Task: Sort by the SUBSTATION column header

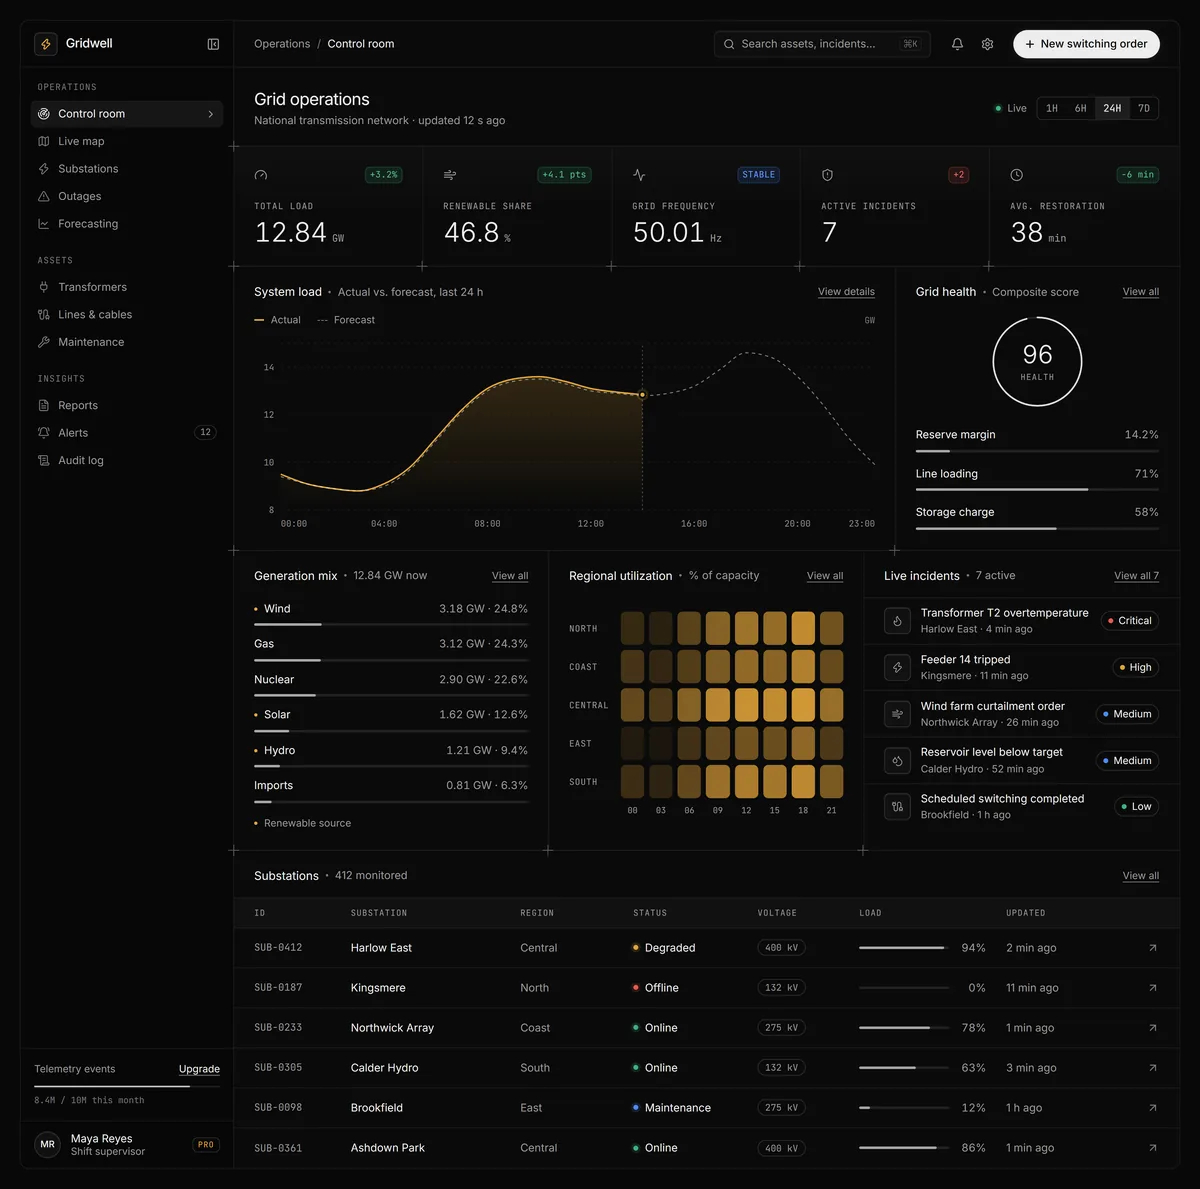Action: [x=379, y=913]
